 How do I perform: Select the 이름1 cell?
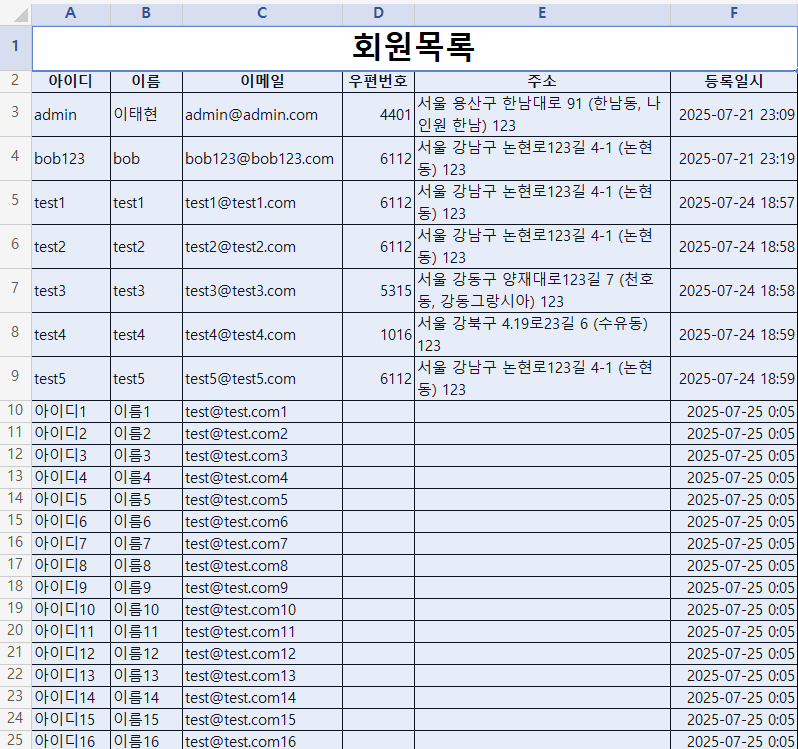tap(146, 411)
